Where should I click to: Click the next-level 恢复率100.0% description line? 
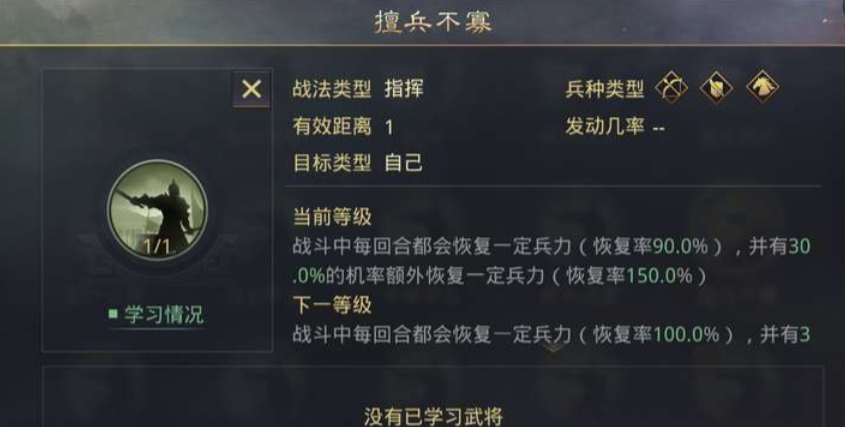point(550,334)
